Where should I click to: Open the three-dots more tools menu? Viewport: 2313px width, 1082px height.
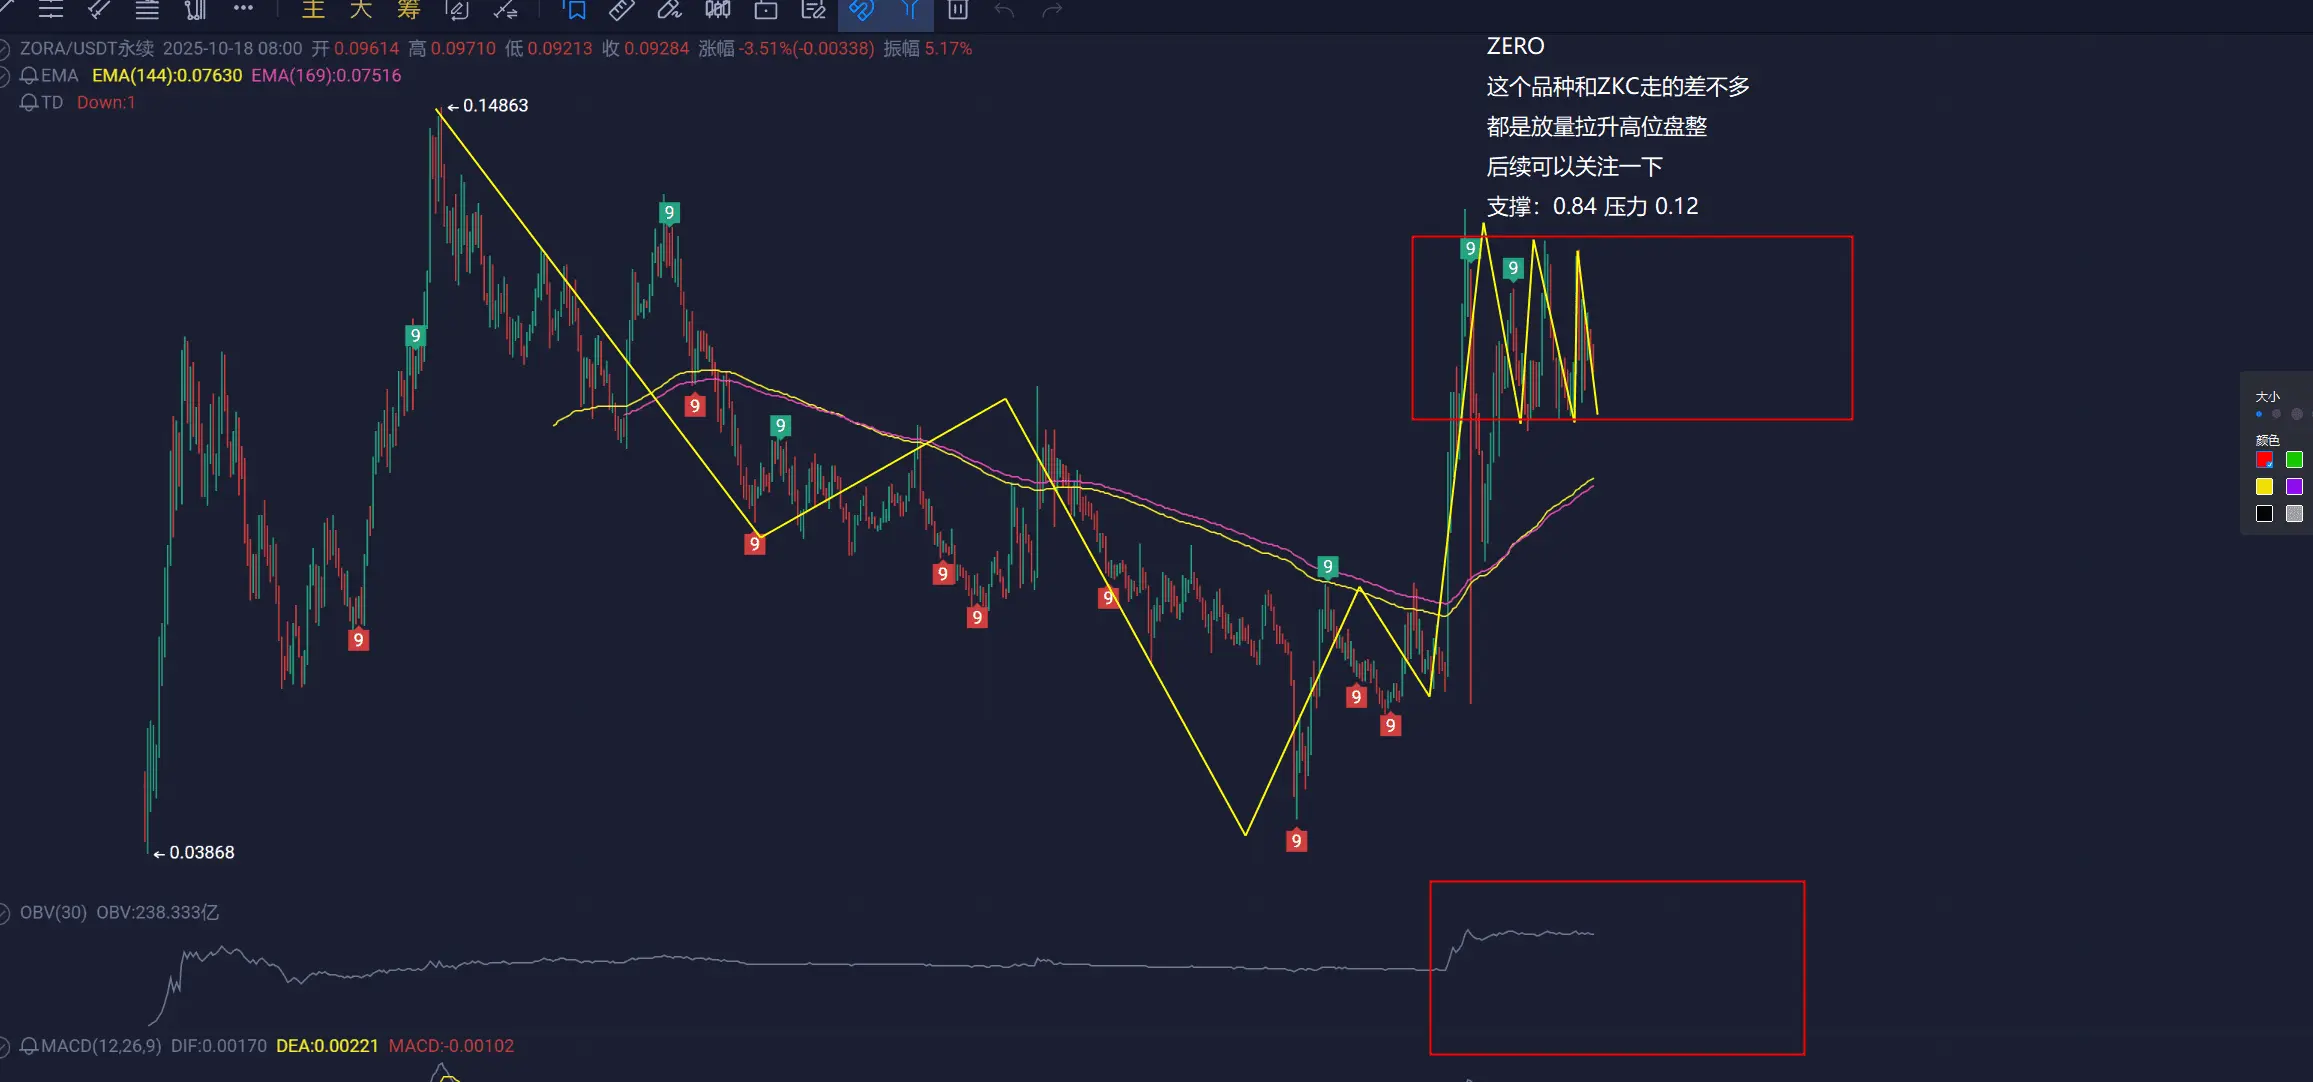pyautogui.click(x=243, y=9)
